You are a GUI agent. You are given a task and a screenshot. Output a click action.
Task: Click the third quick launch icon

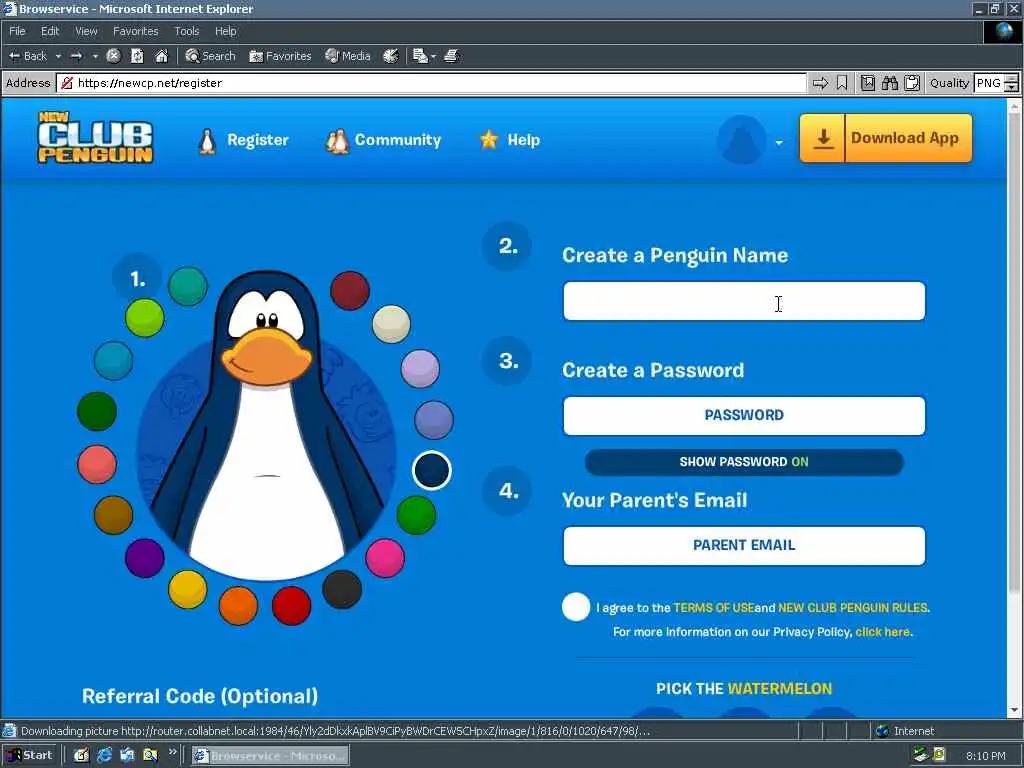point(127,756)
